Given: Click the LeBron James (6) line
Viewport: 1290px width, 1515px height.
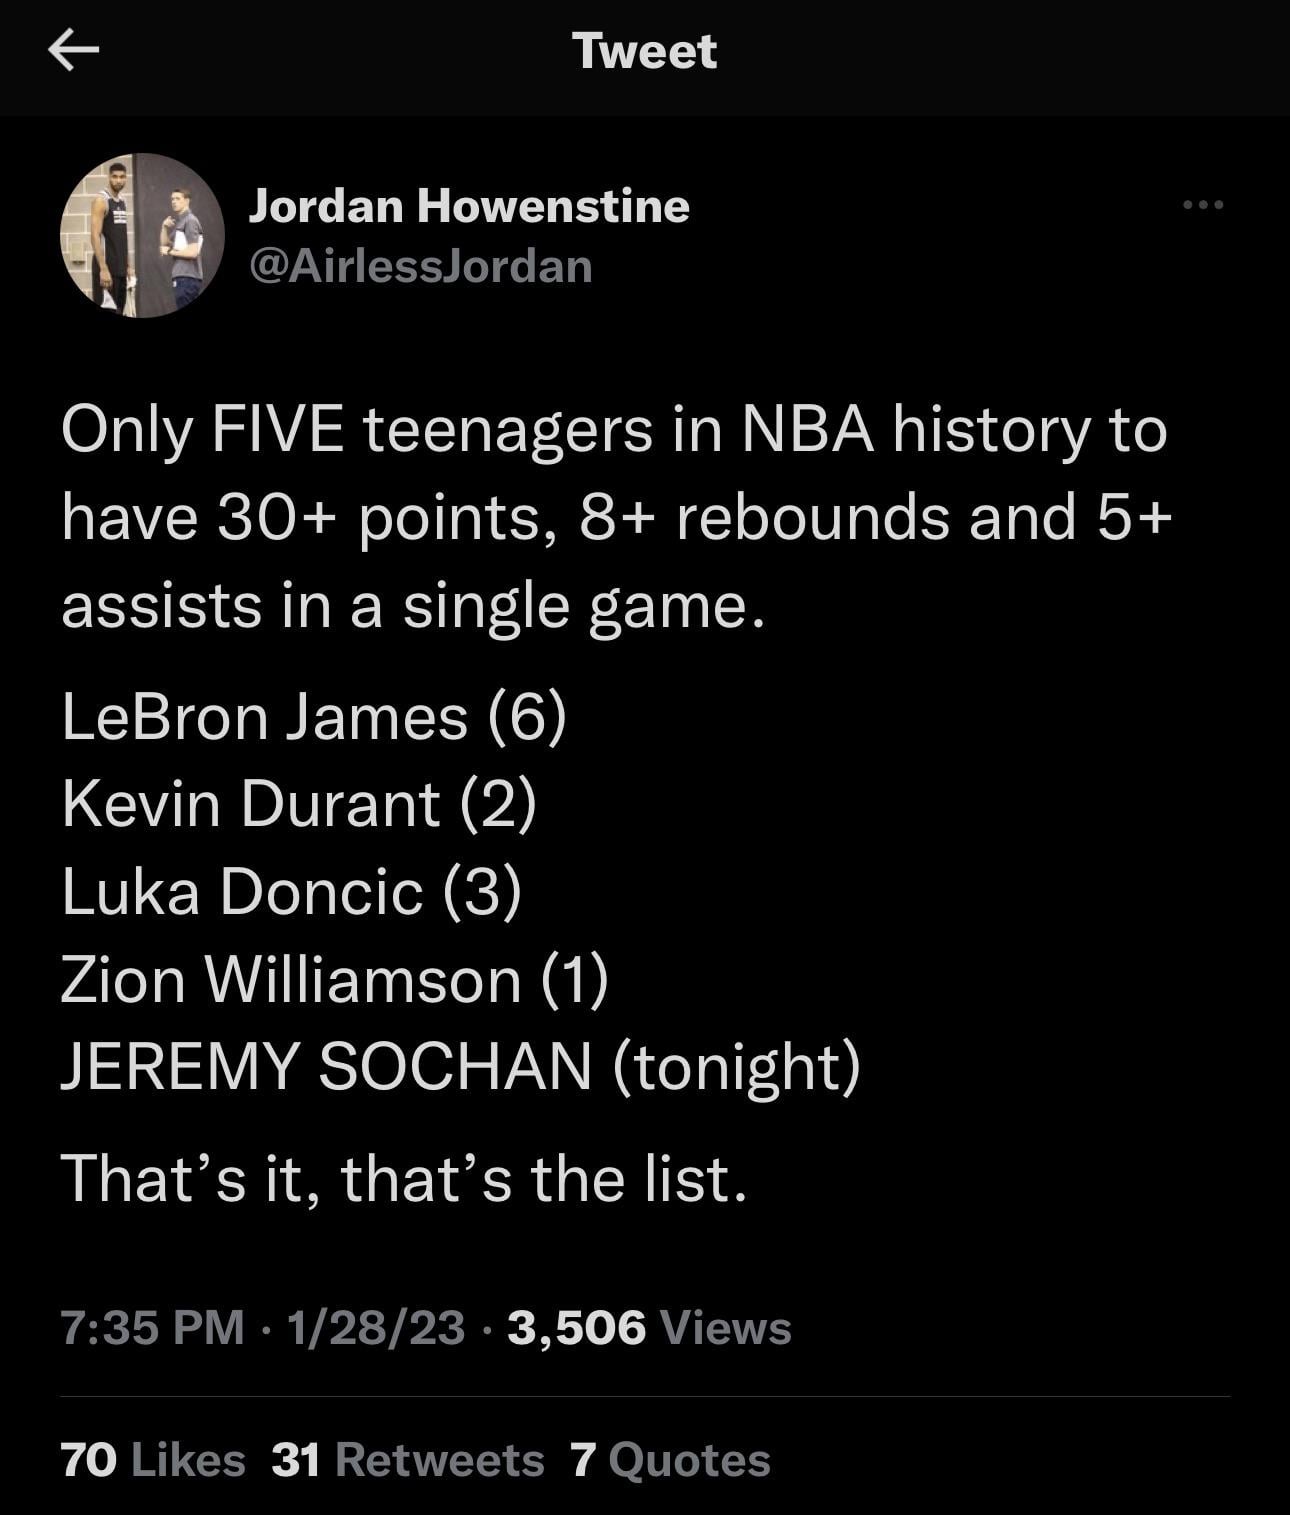Looking at the screenshot, I should [x=314, y=717].
